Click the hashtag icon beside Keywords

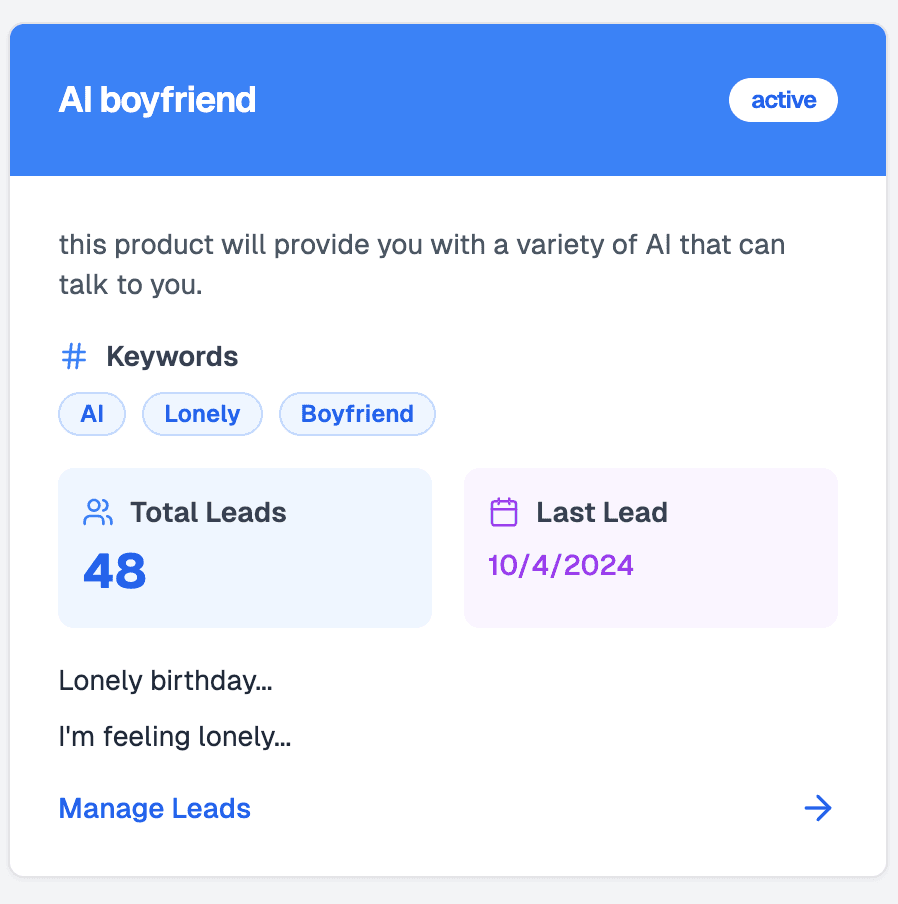pyautogui.click(x=74, y=356)
